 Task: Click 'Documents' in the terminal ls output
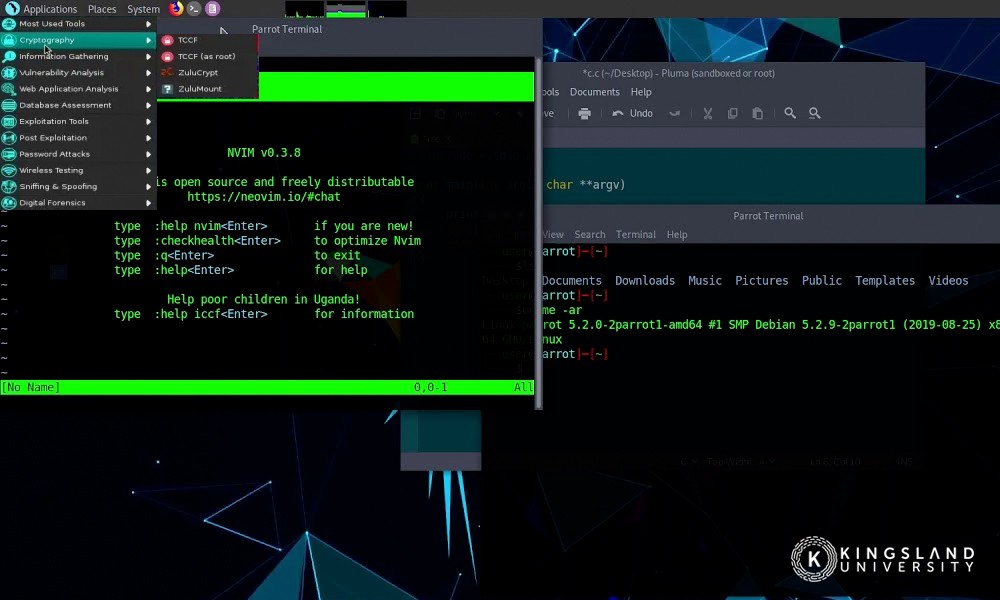[x=572, y=281]
